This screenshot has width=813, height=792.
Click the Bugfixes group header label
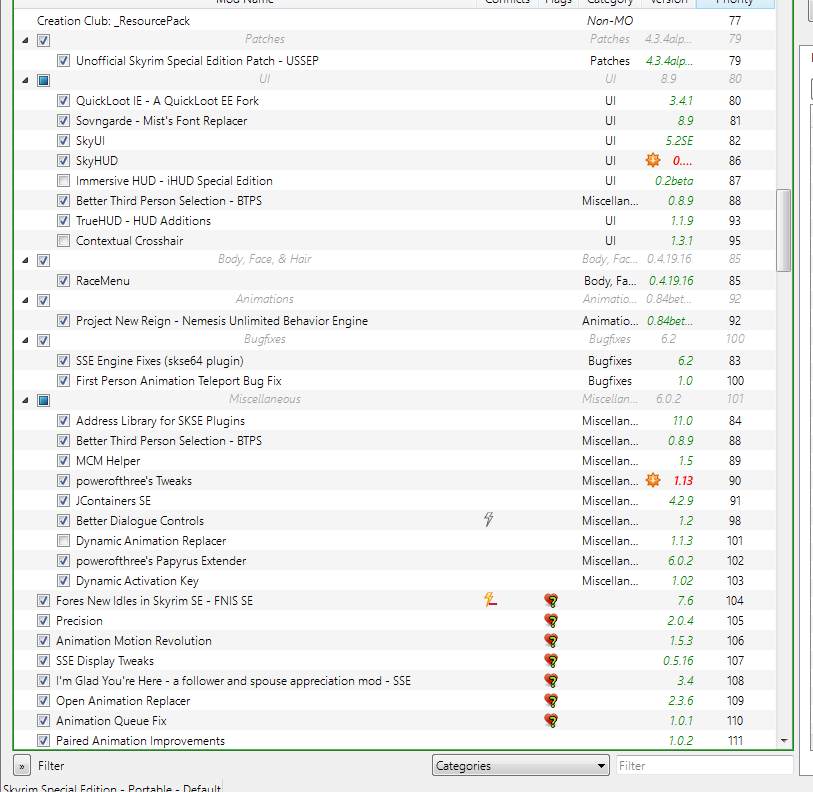click(x=264, y=339)
